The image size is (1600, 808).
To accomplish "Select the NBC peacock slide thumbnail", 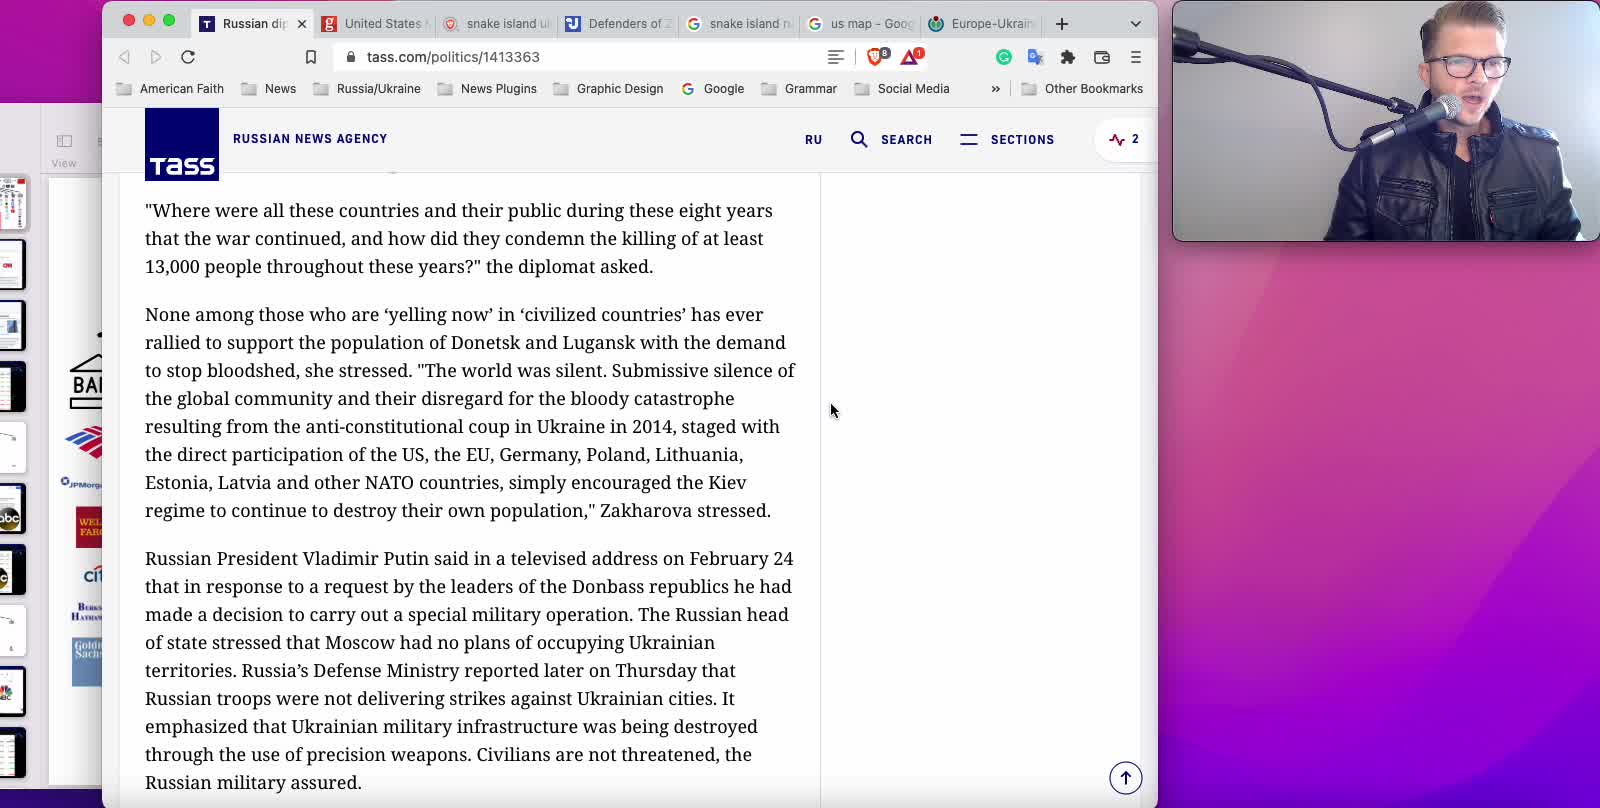I will (12, 692).
